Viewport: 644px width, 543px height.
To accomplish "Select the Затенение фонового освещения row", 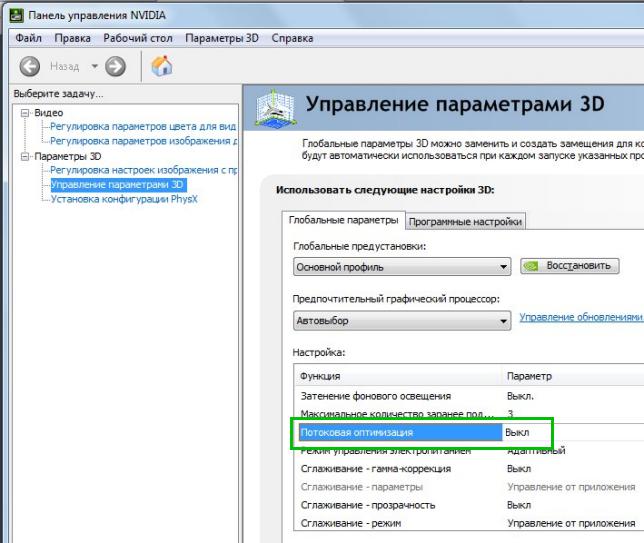I will tap(469, 396).
